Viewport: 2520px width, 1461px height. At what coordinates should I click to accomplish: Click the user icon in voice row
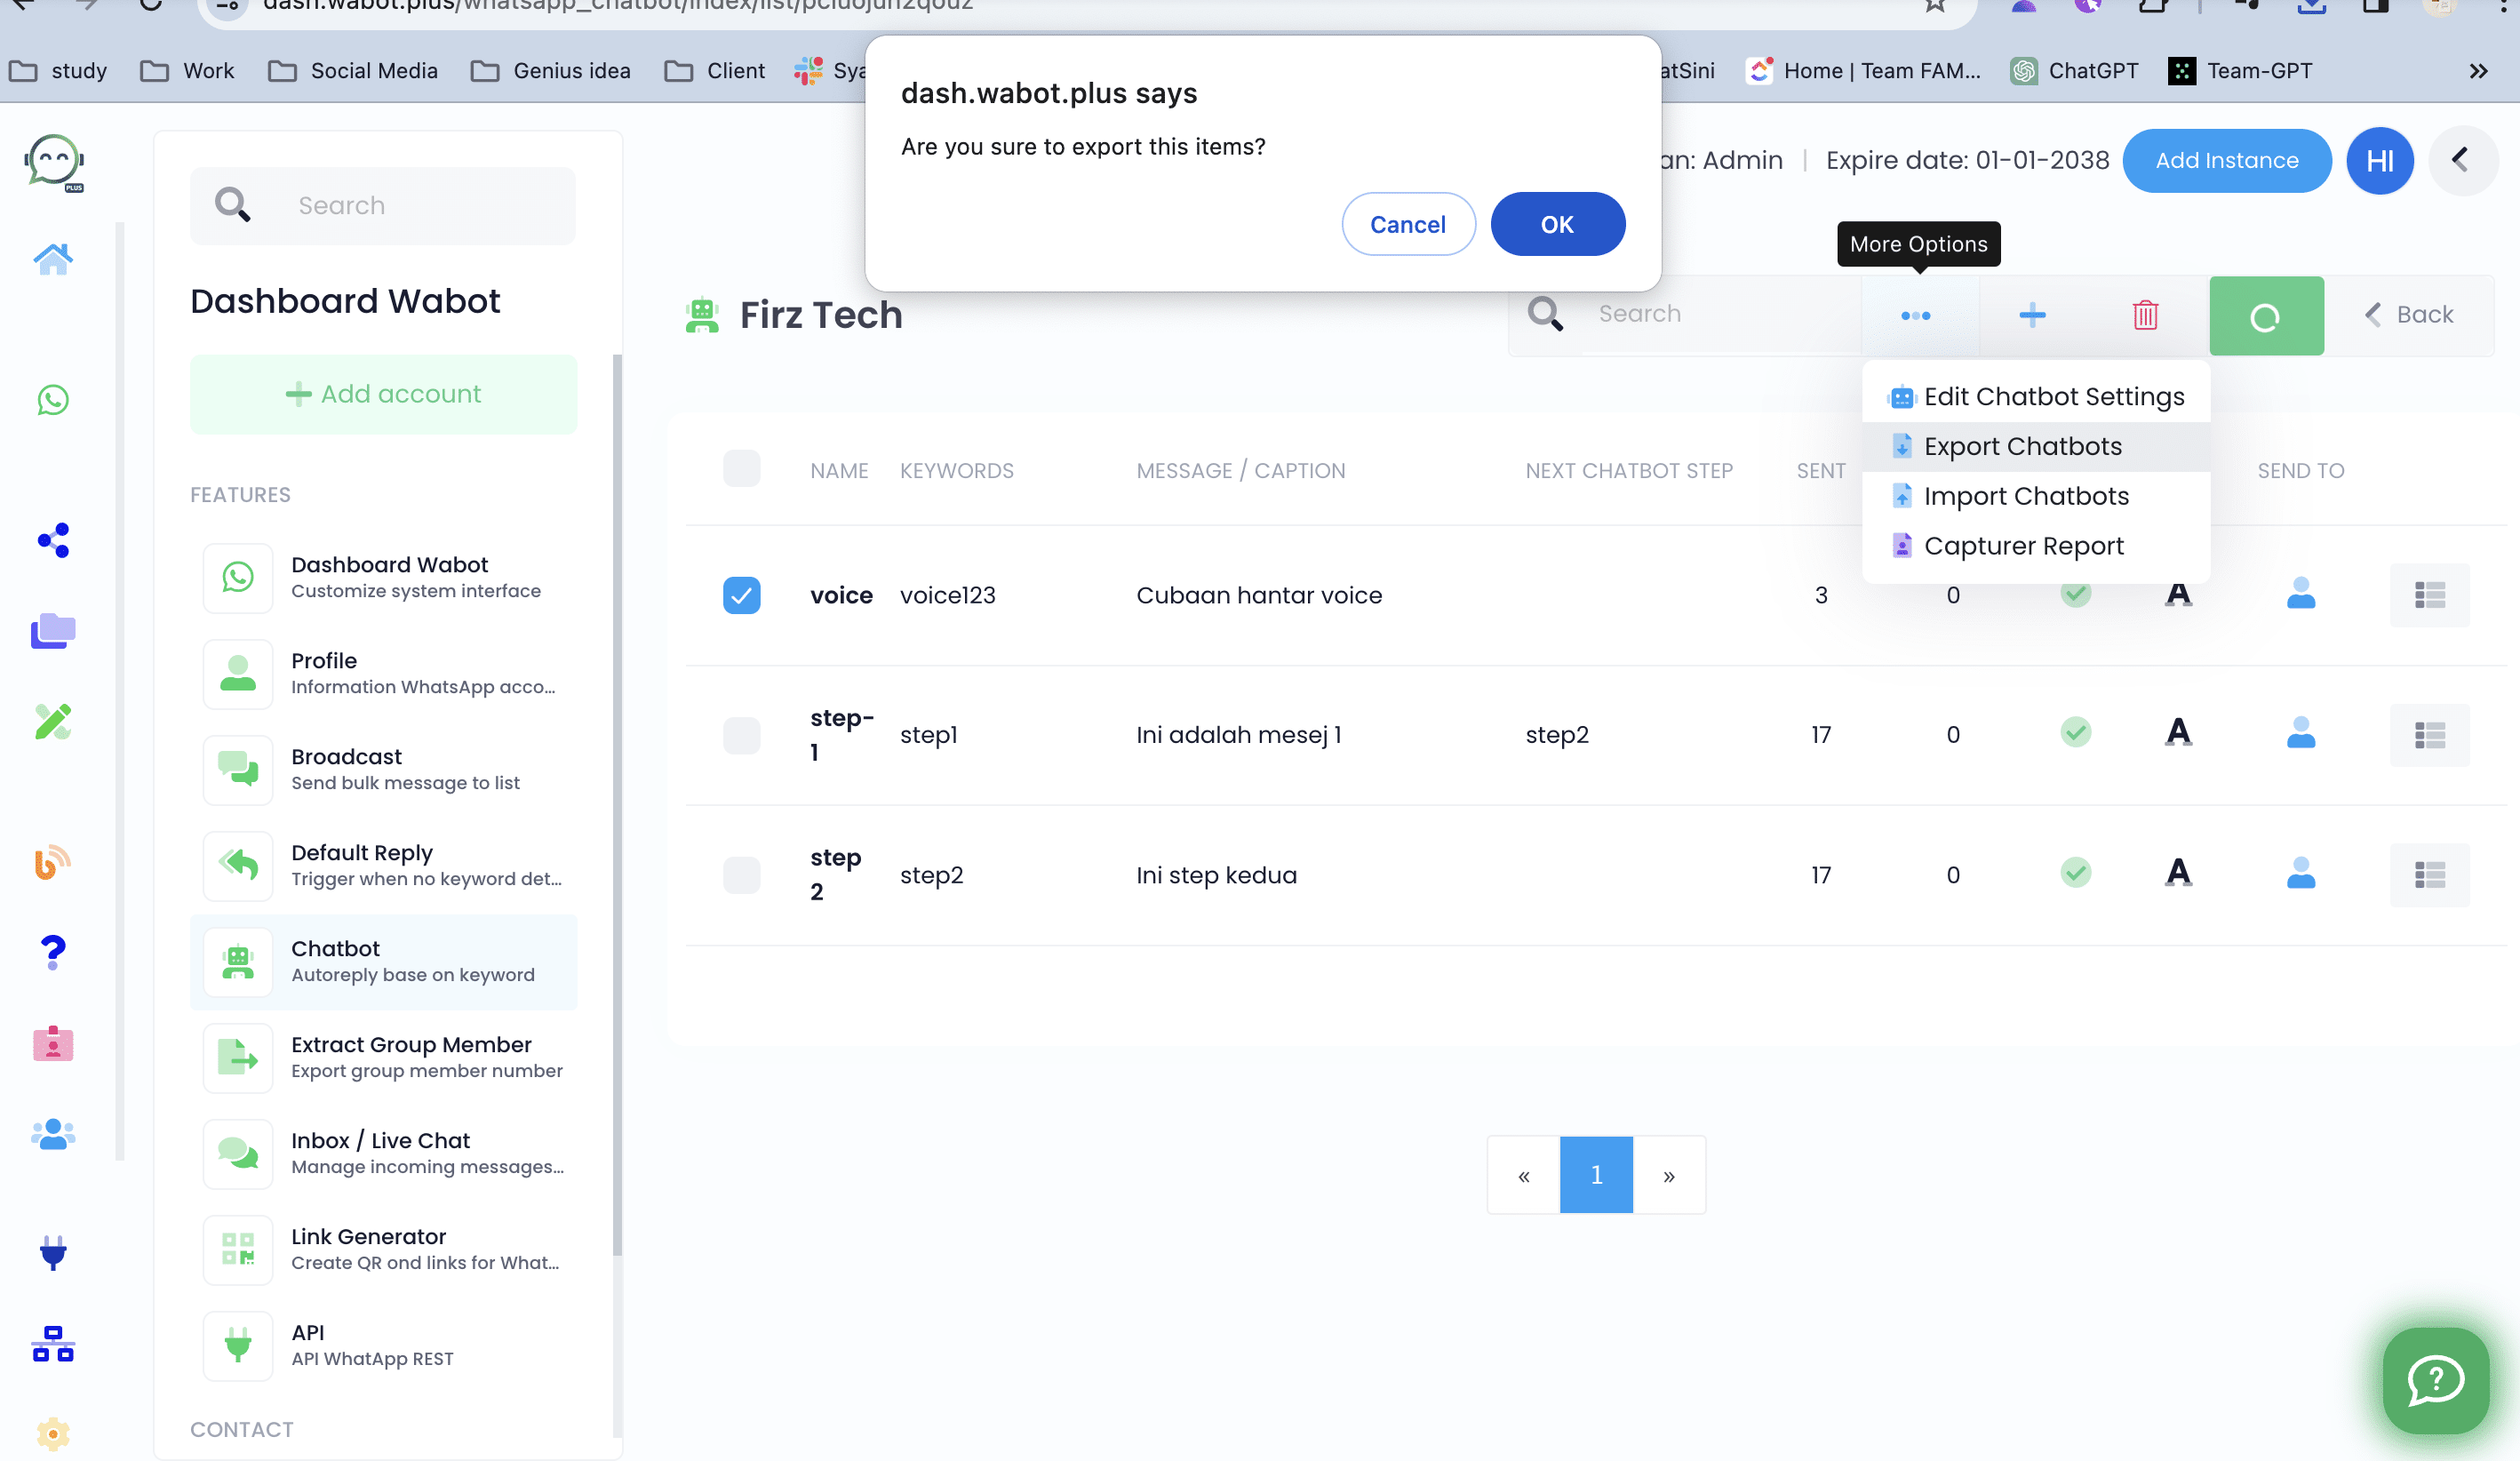pos(2301,593)
